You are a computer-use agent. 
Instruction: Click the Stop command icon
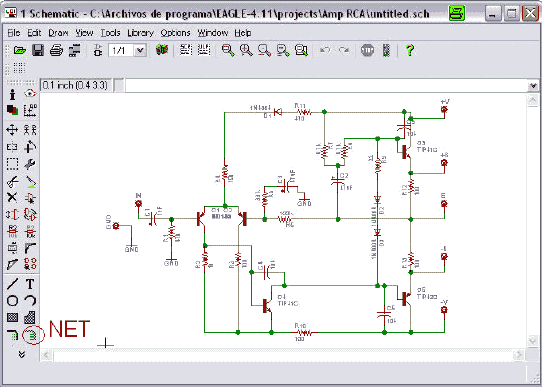coord(367,50)
